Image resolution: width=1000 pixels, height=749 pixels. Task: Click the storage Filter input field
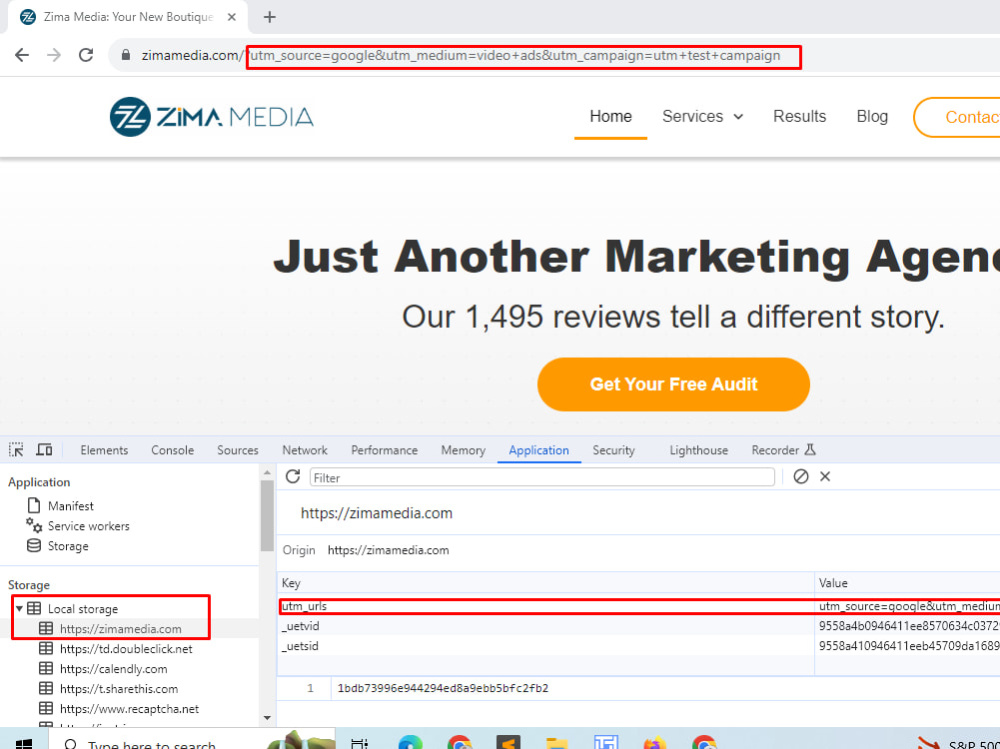coord(542,477)
